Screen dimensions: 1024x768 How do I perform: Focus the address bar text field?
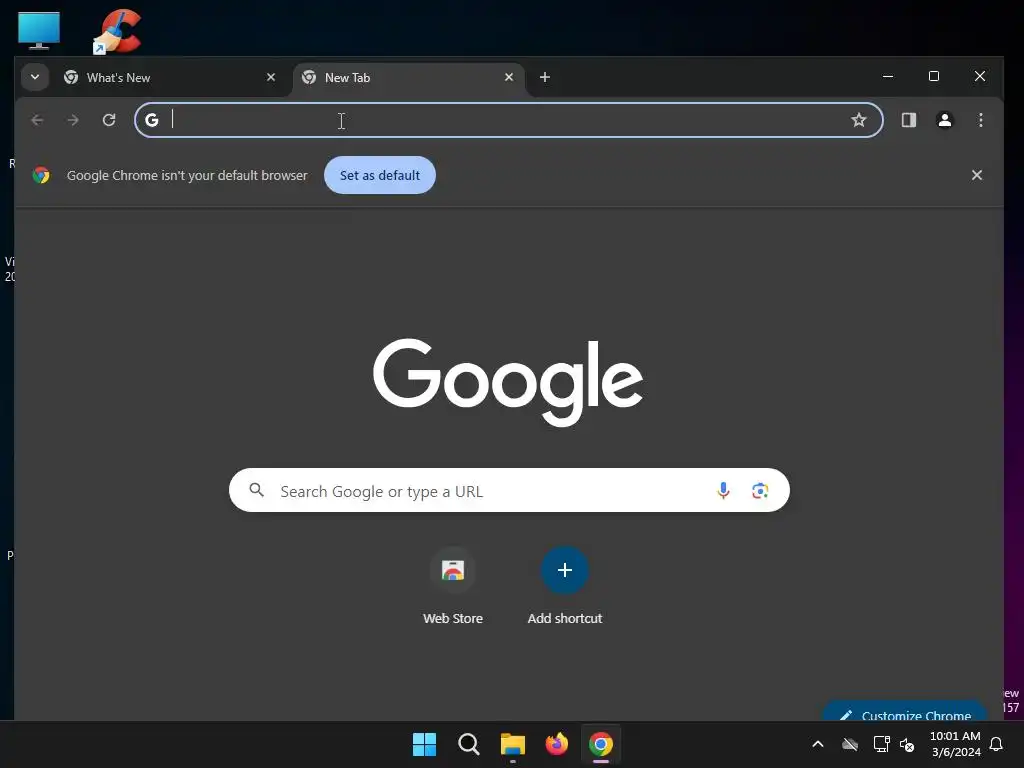pos(508,120)
